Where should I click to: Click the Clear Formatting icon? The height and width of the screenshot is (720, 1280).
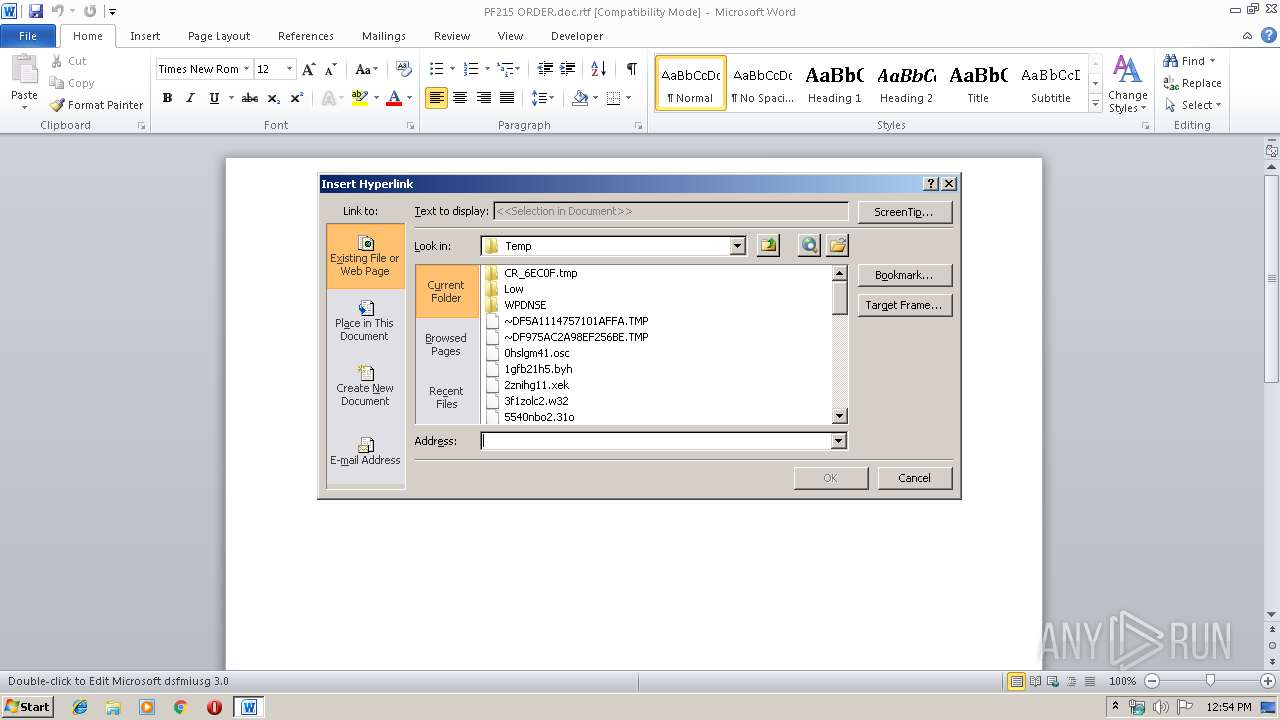(404, 69)
